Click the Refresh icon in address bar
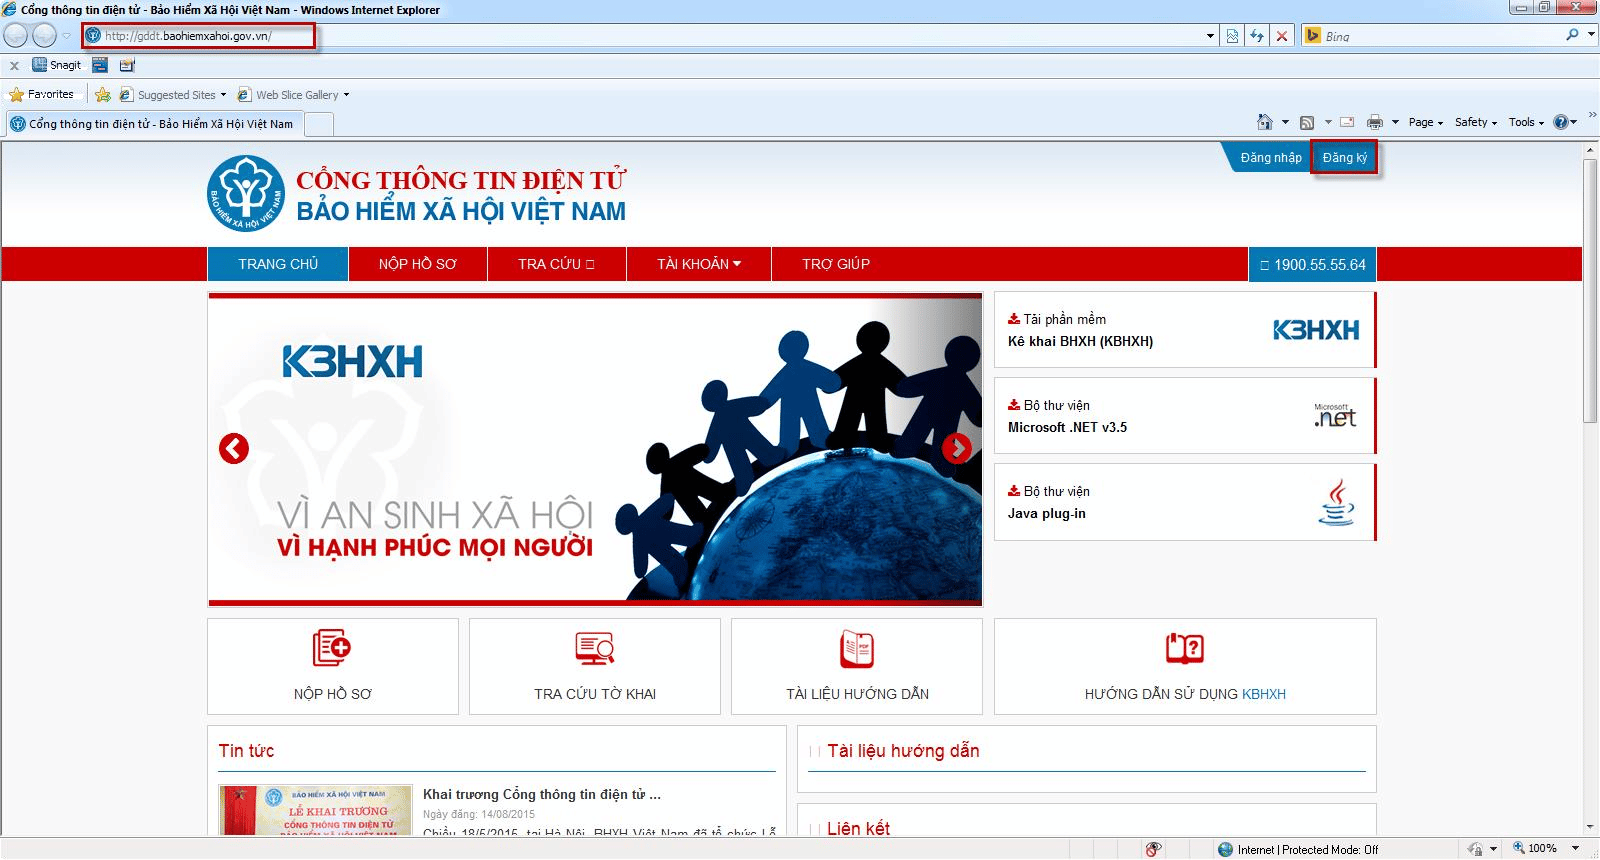 tap(1257, 36)
